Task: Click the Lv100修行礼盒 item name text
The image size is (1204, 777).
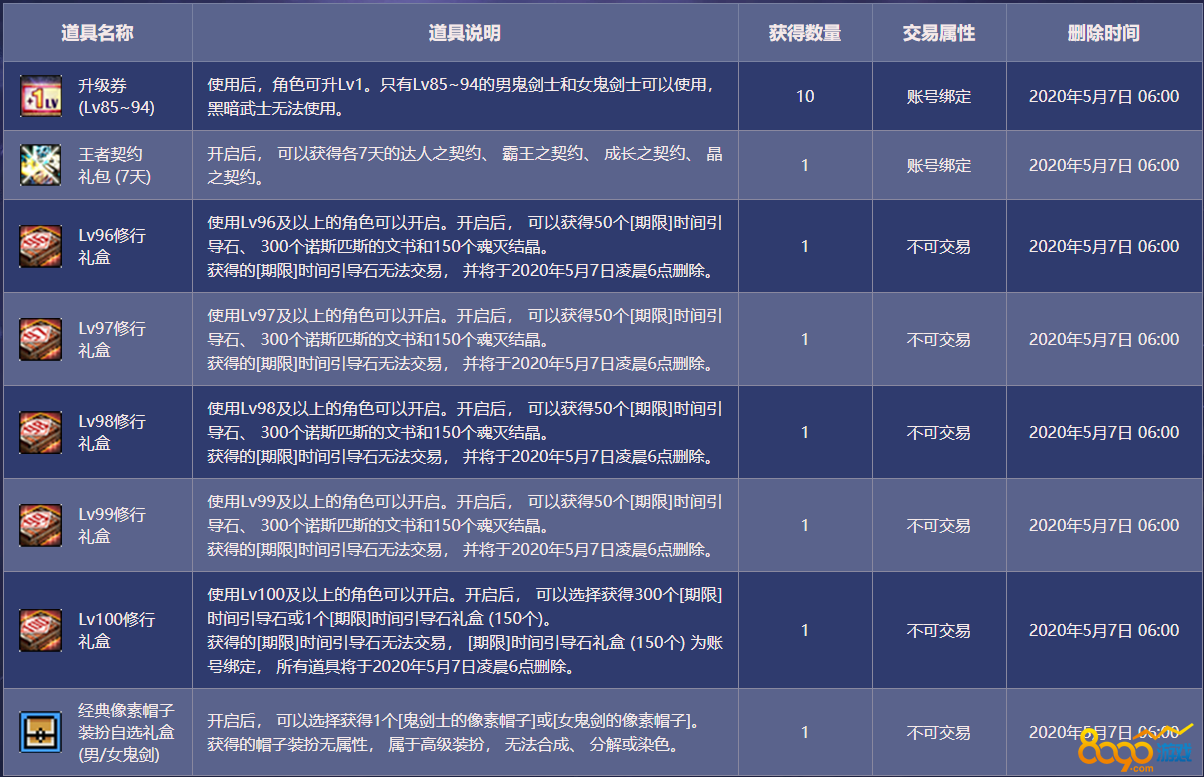Action: [x=117, y=630]
